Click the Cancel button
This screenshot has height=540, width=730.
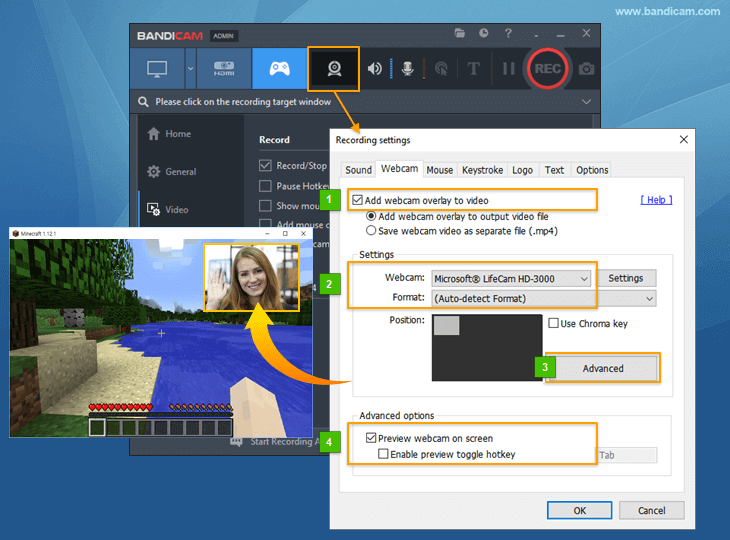[x=651, y=510]
